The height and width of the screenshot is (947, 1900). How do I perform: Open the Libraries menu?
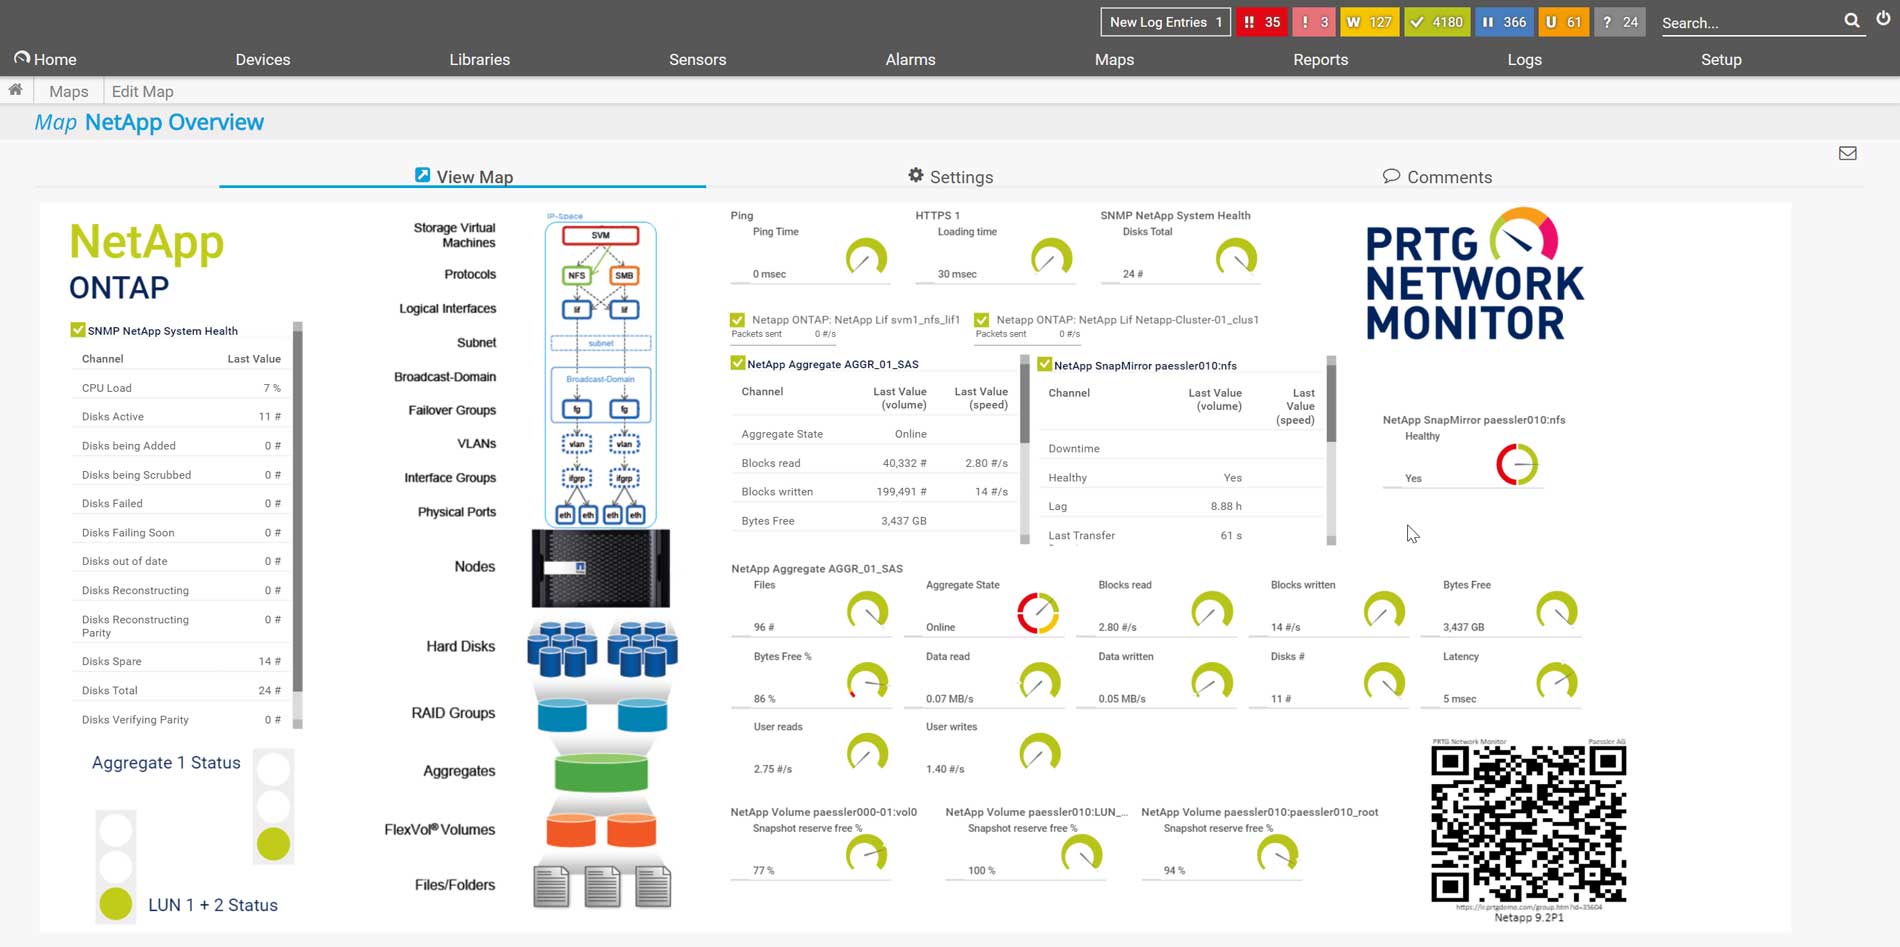pyautogui.click(x=480, y=59)
